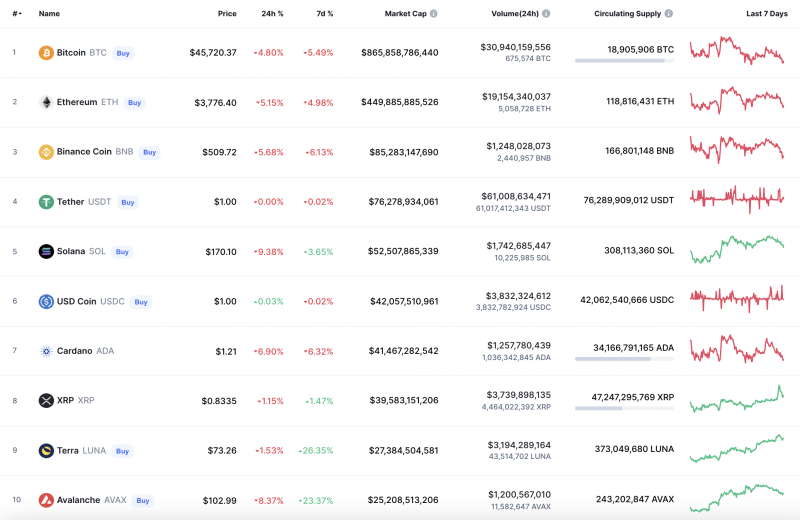Screen dimensions: 800x520
Task: Click the Terra logo icon
Action: click(45, 451)
